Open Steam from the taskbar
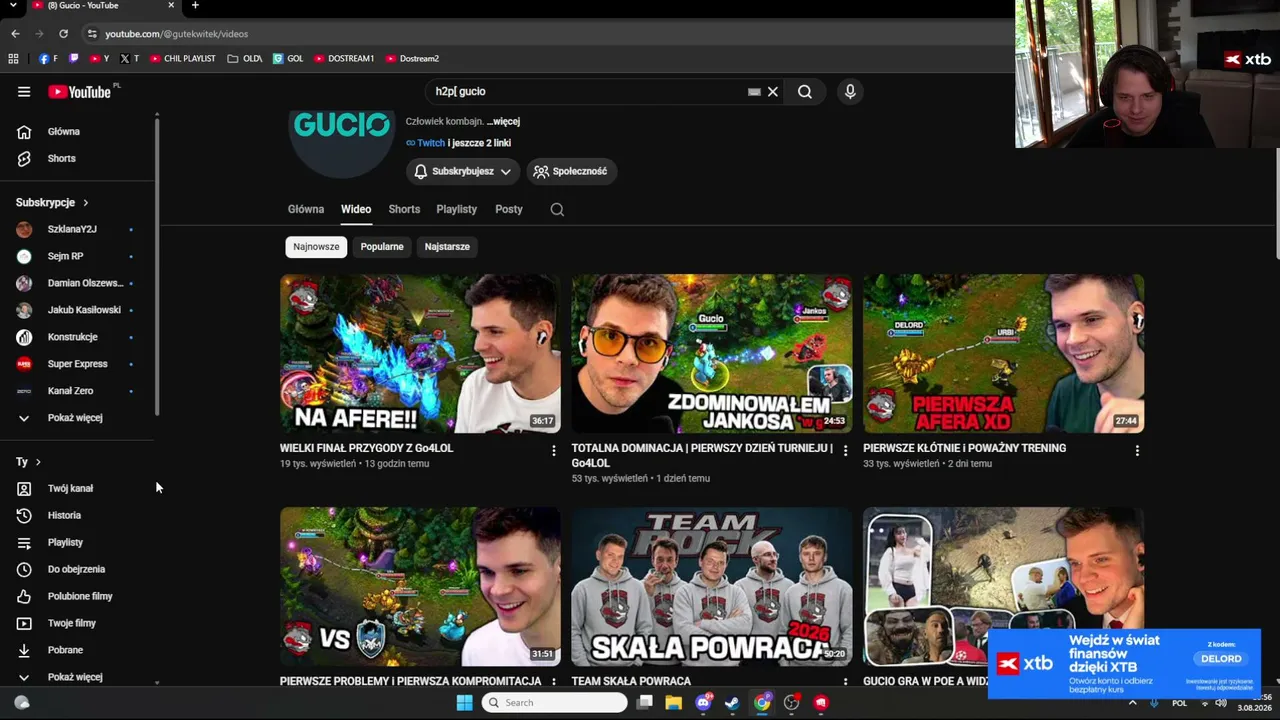The image size is (1280, 720). click(x=733, y=703)
